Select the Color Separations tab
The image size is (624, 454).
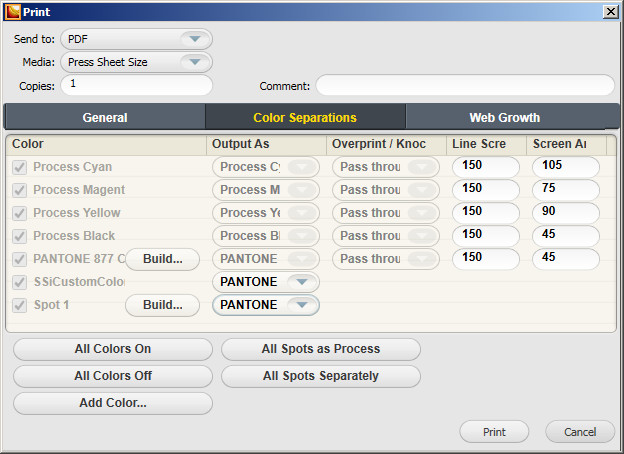305,117
